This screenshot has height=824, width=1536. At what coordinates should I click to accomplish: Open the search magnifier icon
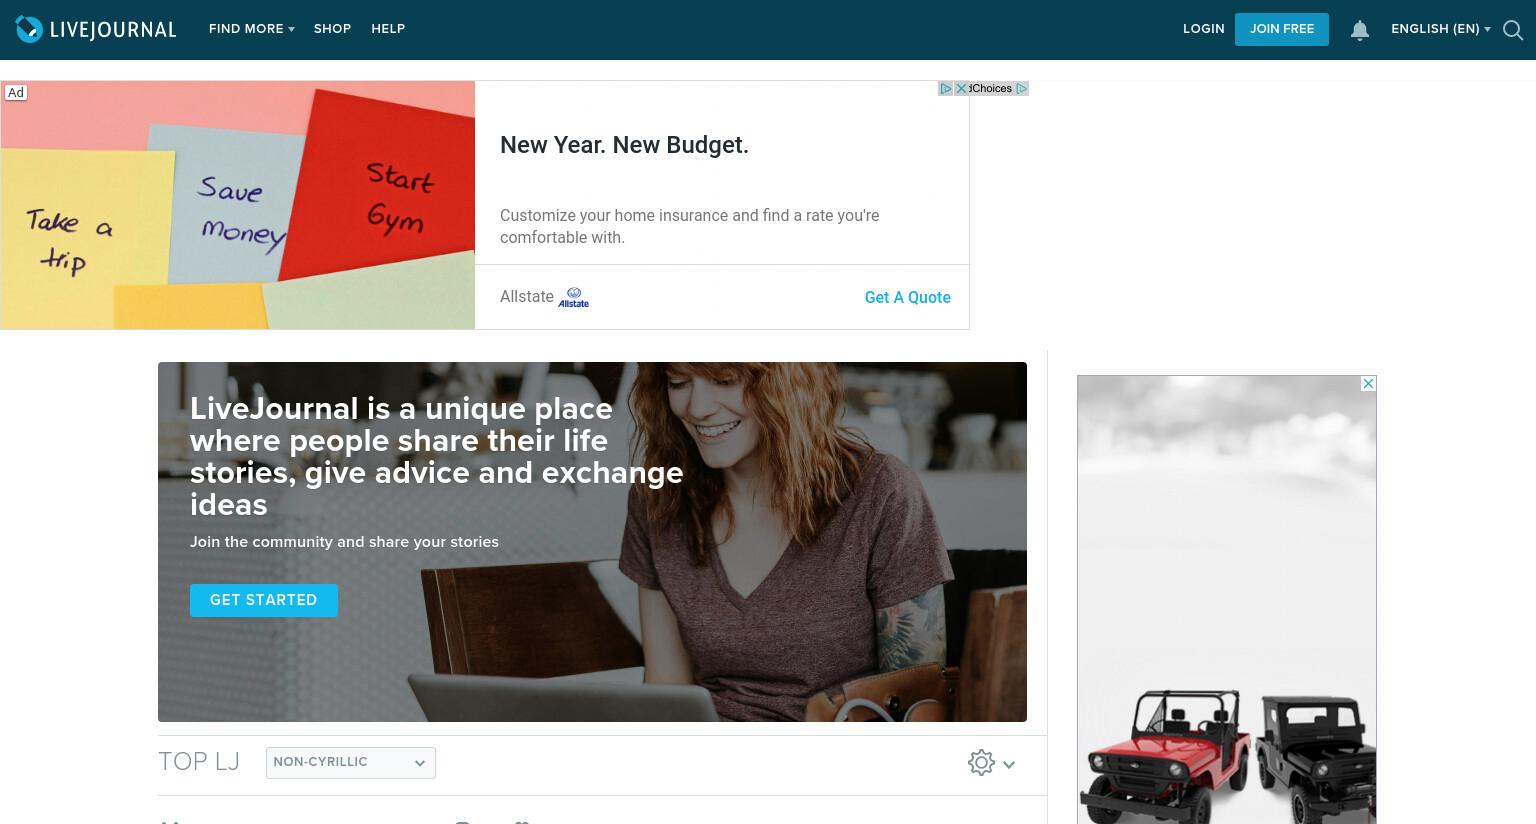(x=1513, y=30)
